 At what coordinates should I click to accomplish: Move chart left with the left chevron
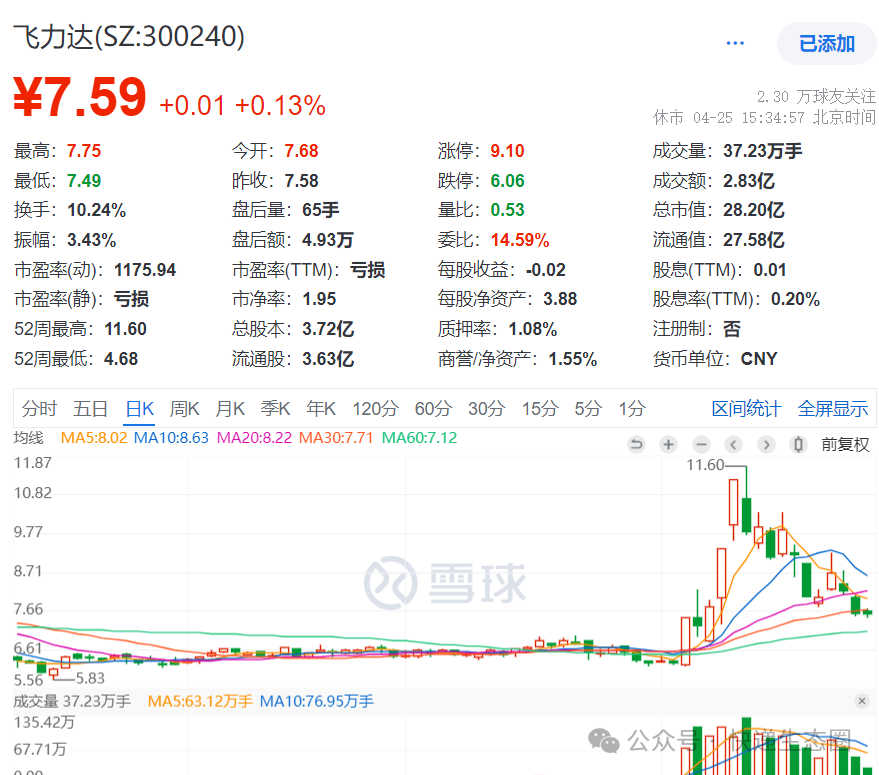click(733, 445)
